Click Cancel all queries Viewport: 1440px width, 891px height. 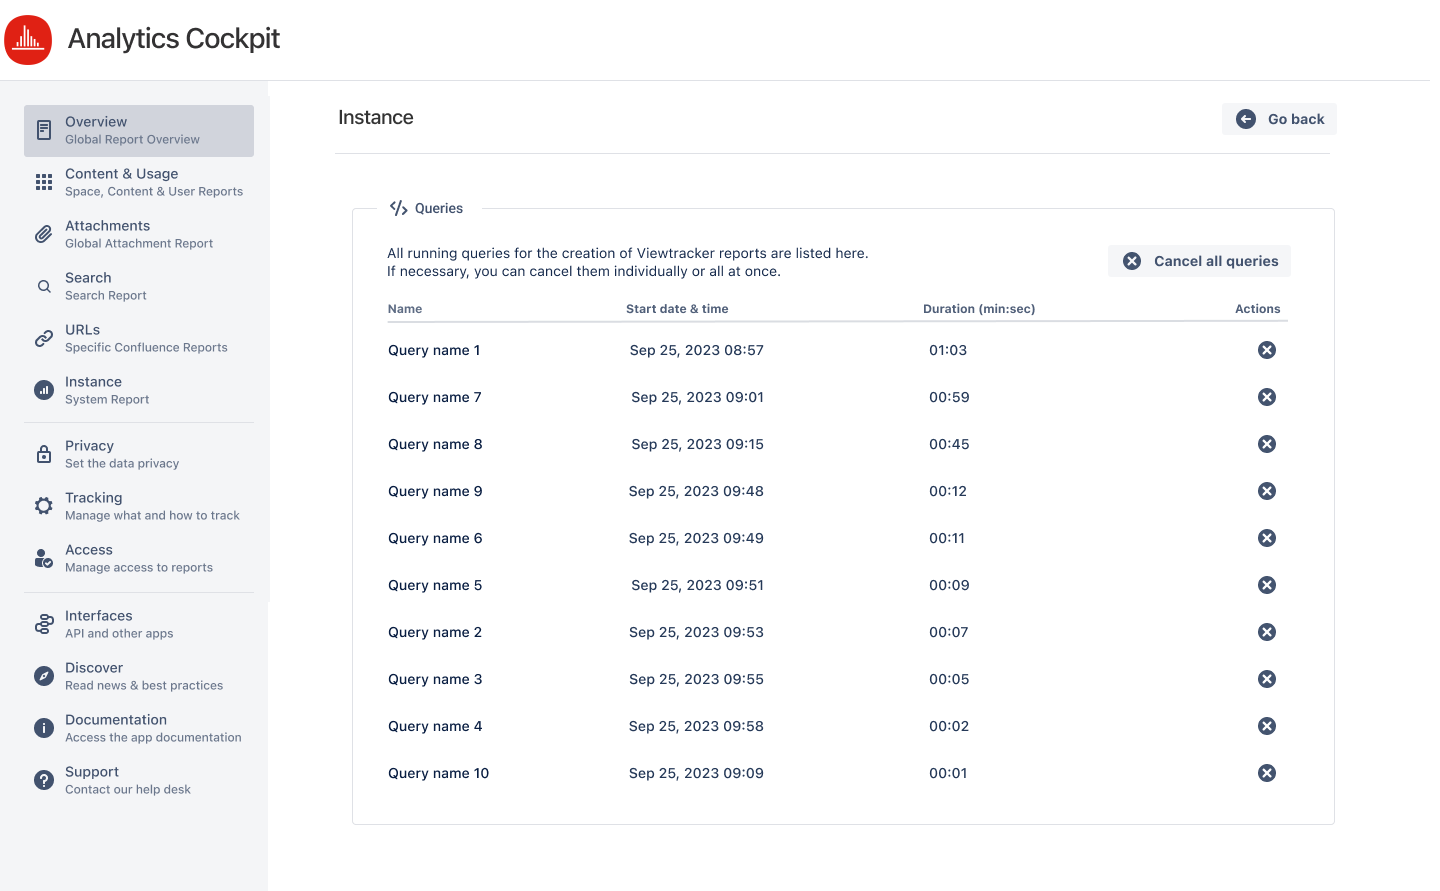(x=1199, y=260)
